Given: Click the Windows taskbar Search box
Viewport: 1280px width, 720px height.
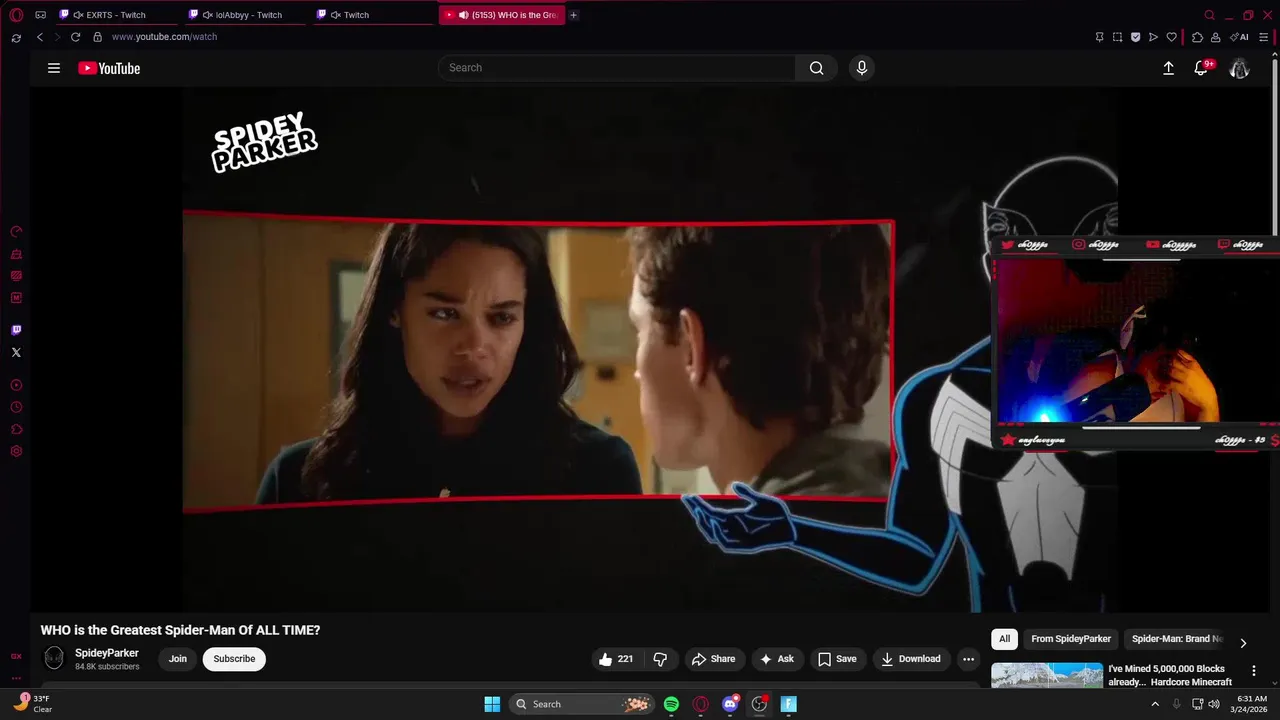Looking at the screenshot, I should [580, 704].
